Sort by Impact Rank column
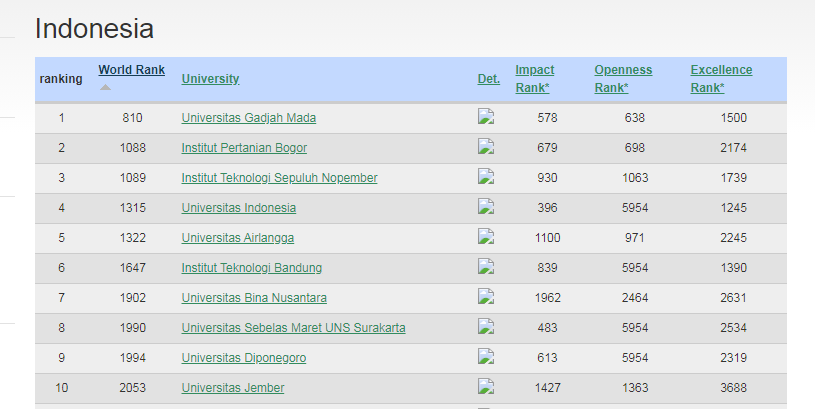Viewport: 815px width, 409px height. point(534,78)
